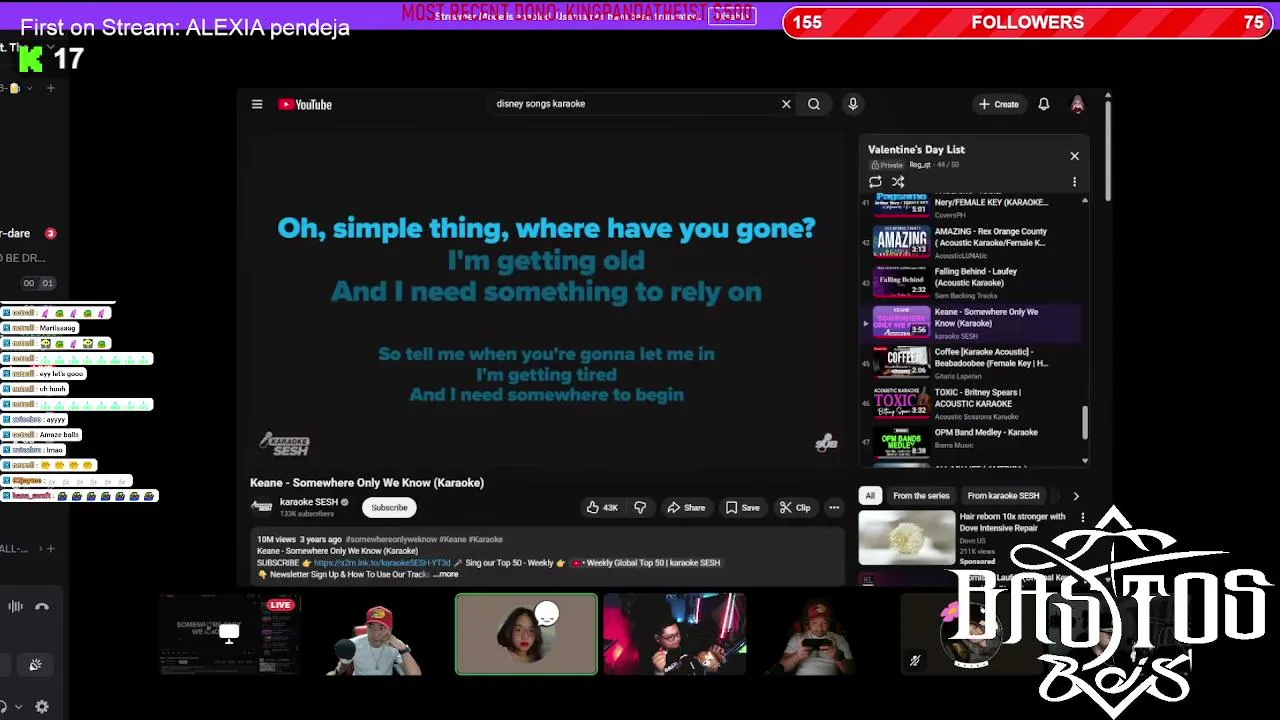
Task: Play Coffee Beabadoobee karaoke from playlist
Action: pos(970,363)
